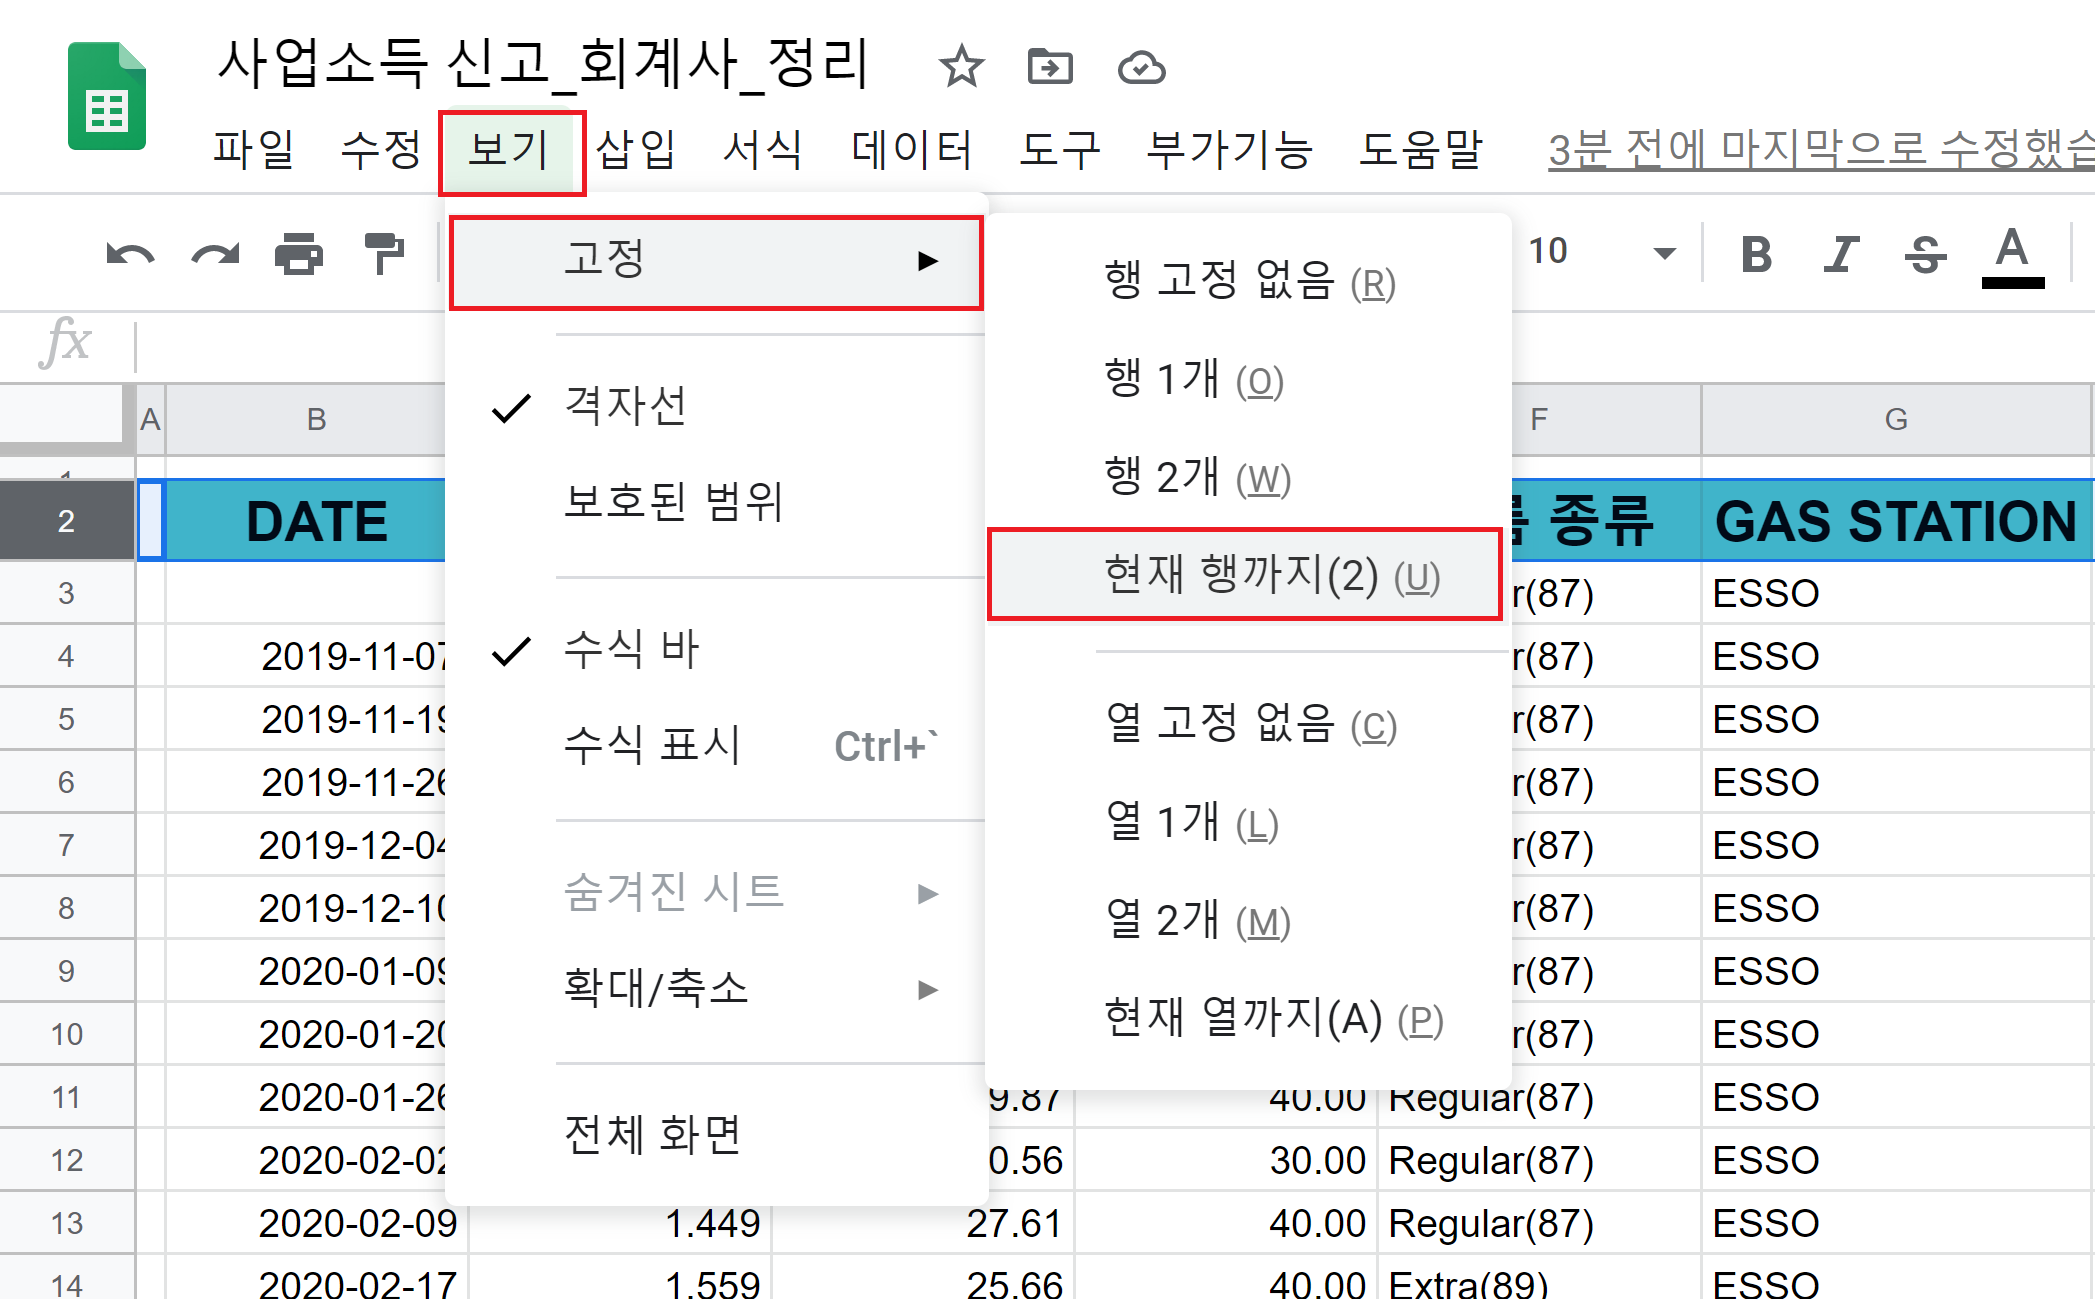Toggle 격자선 gridlines checkmark option
2095x1299 pixels.
[x=625, y=407]
